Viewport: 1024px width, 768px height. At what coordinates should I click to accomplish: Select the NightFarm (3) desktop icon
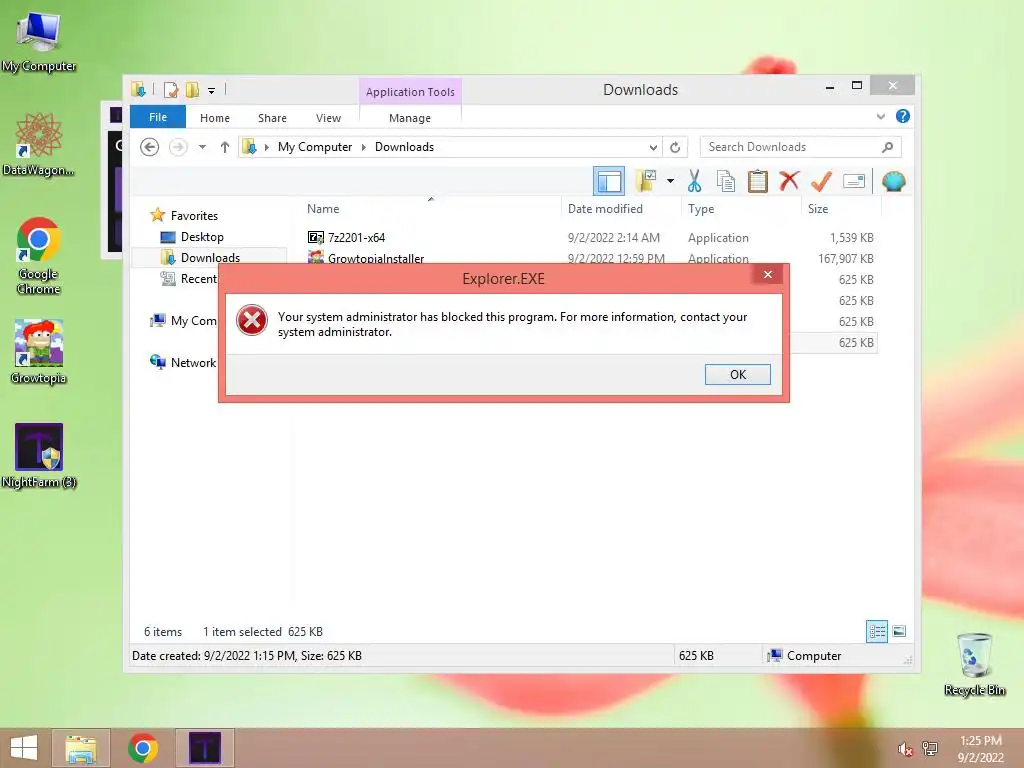pos(39,456)
